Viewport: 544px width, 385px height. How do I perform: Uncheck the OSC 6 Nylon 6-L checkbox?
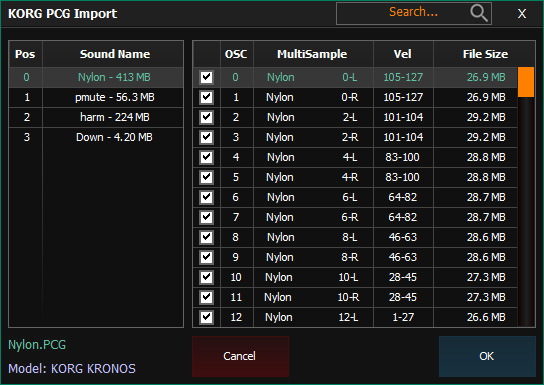[206, 197]
